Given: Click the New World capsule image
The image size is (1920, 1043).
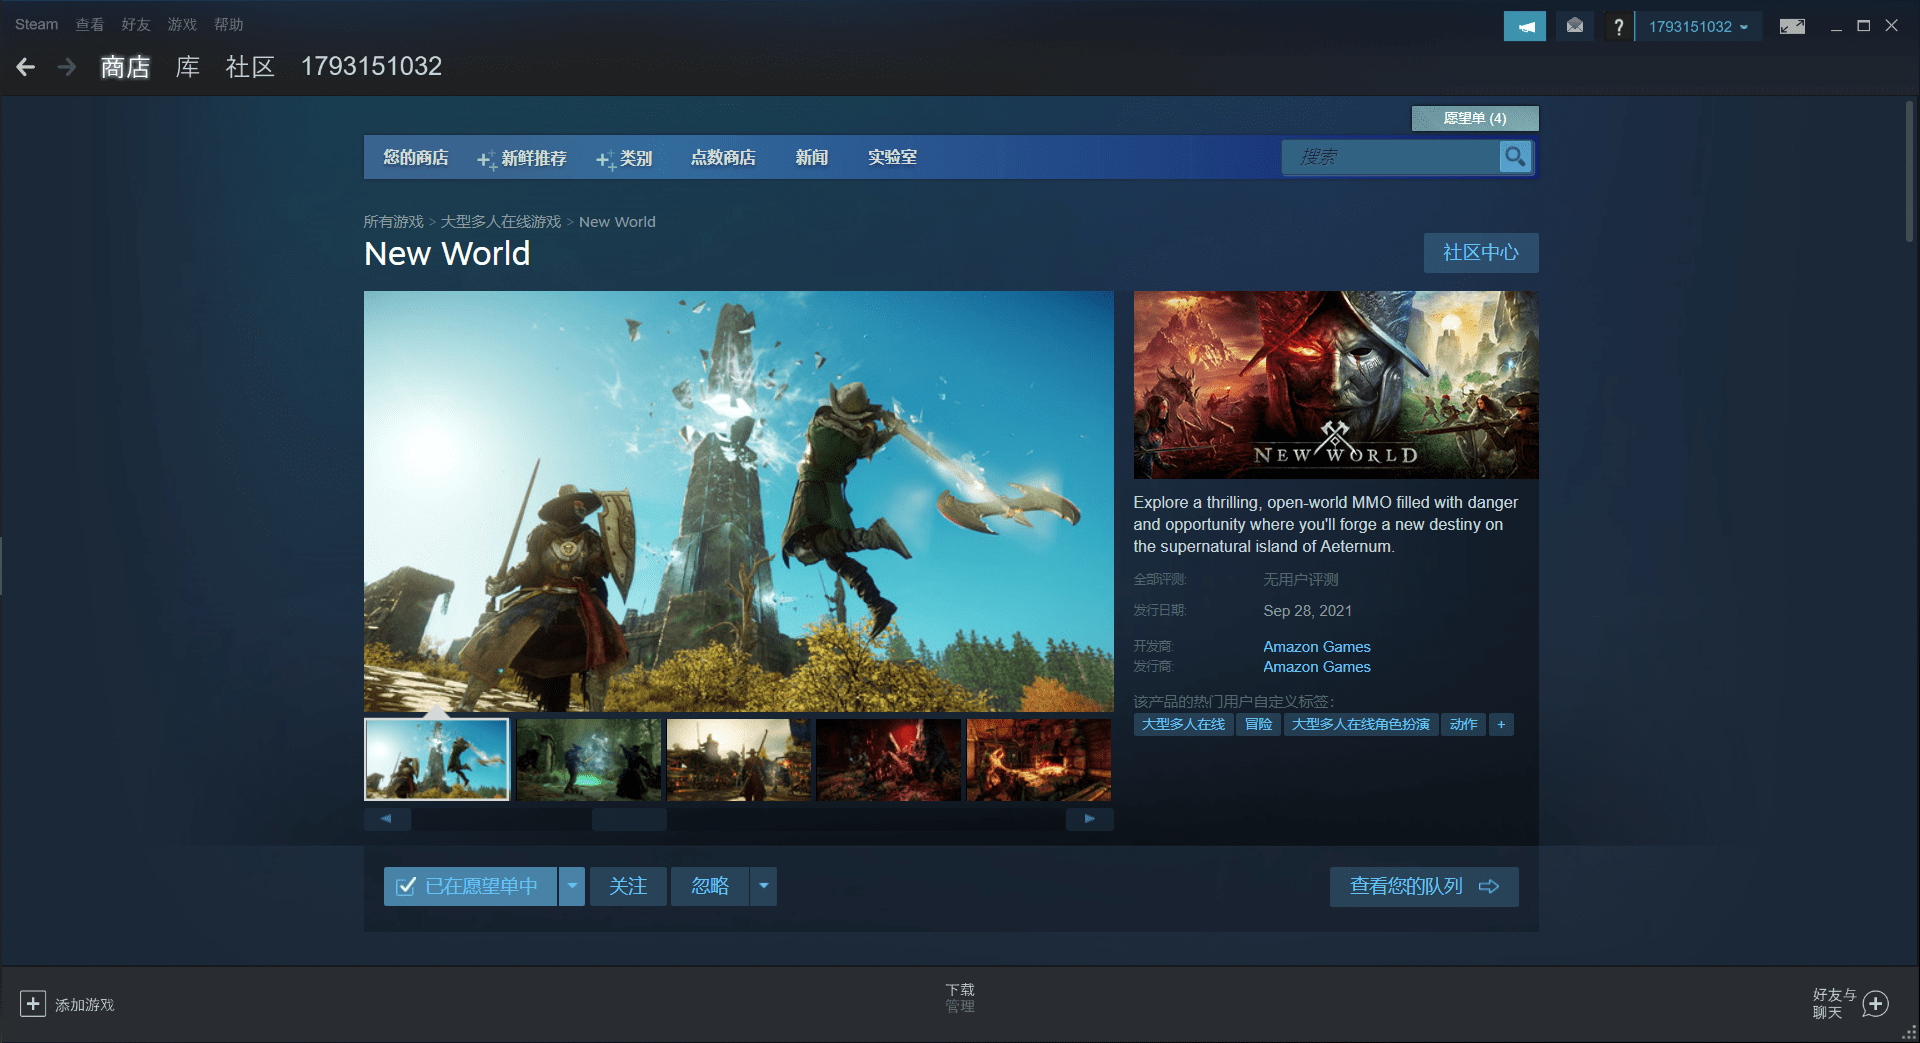Looking at the screenshot, I should click(1336, 385).
